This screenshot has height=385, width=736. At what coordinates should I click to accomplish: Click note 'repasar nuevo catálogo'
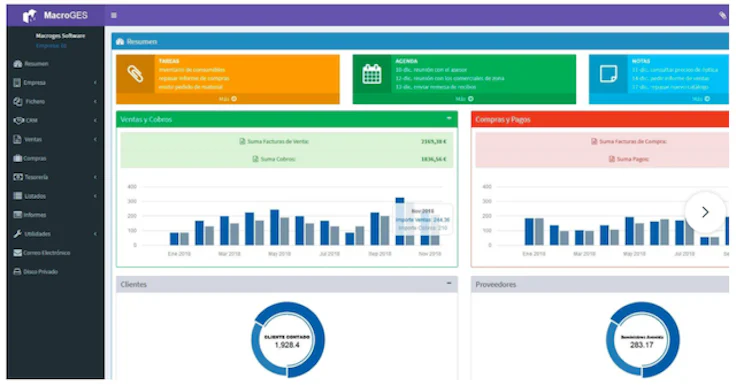coord(670,87)
